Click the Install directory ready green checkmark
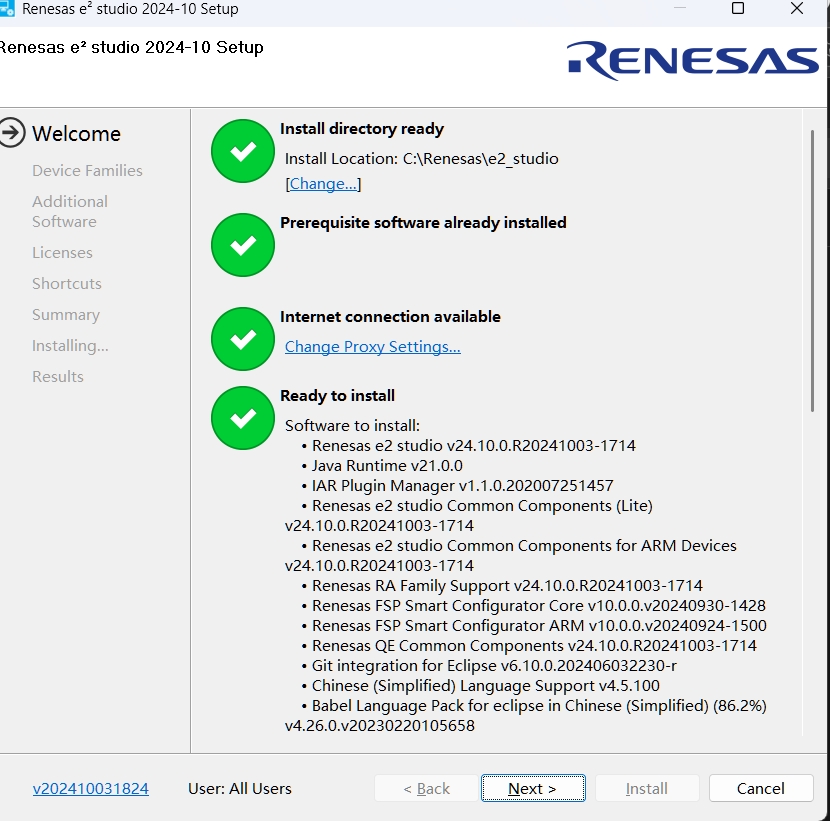This screenshot has height=821, width=830. (243, 151)
